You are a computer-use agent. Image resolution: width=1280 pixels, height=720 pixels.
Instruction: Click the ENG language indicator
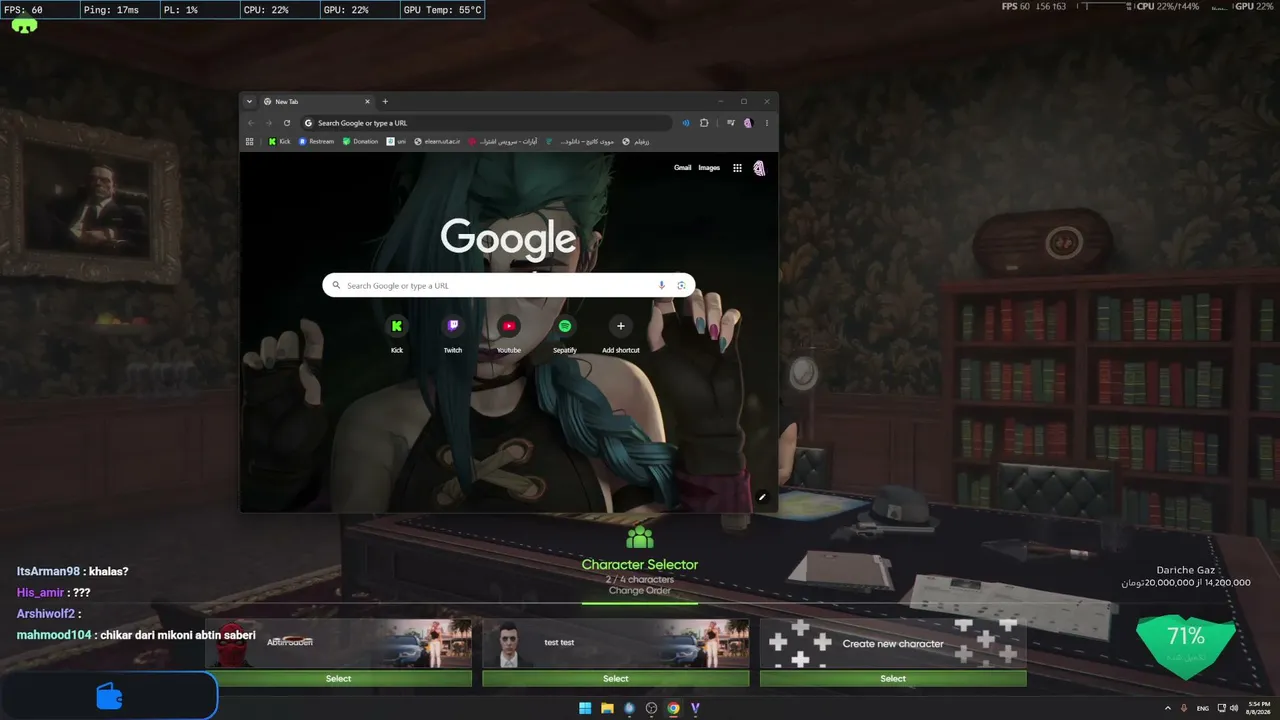[1203, 708]
